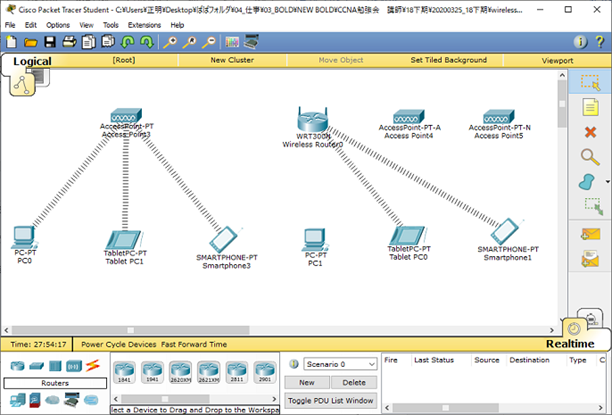This screenshot has width=612, height=415.
Task: Reset zoom with the middle magnifier
Action: (190, 42)
